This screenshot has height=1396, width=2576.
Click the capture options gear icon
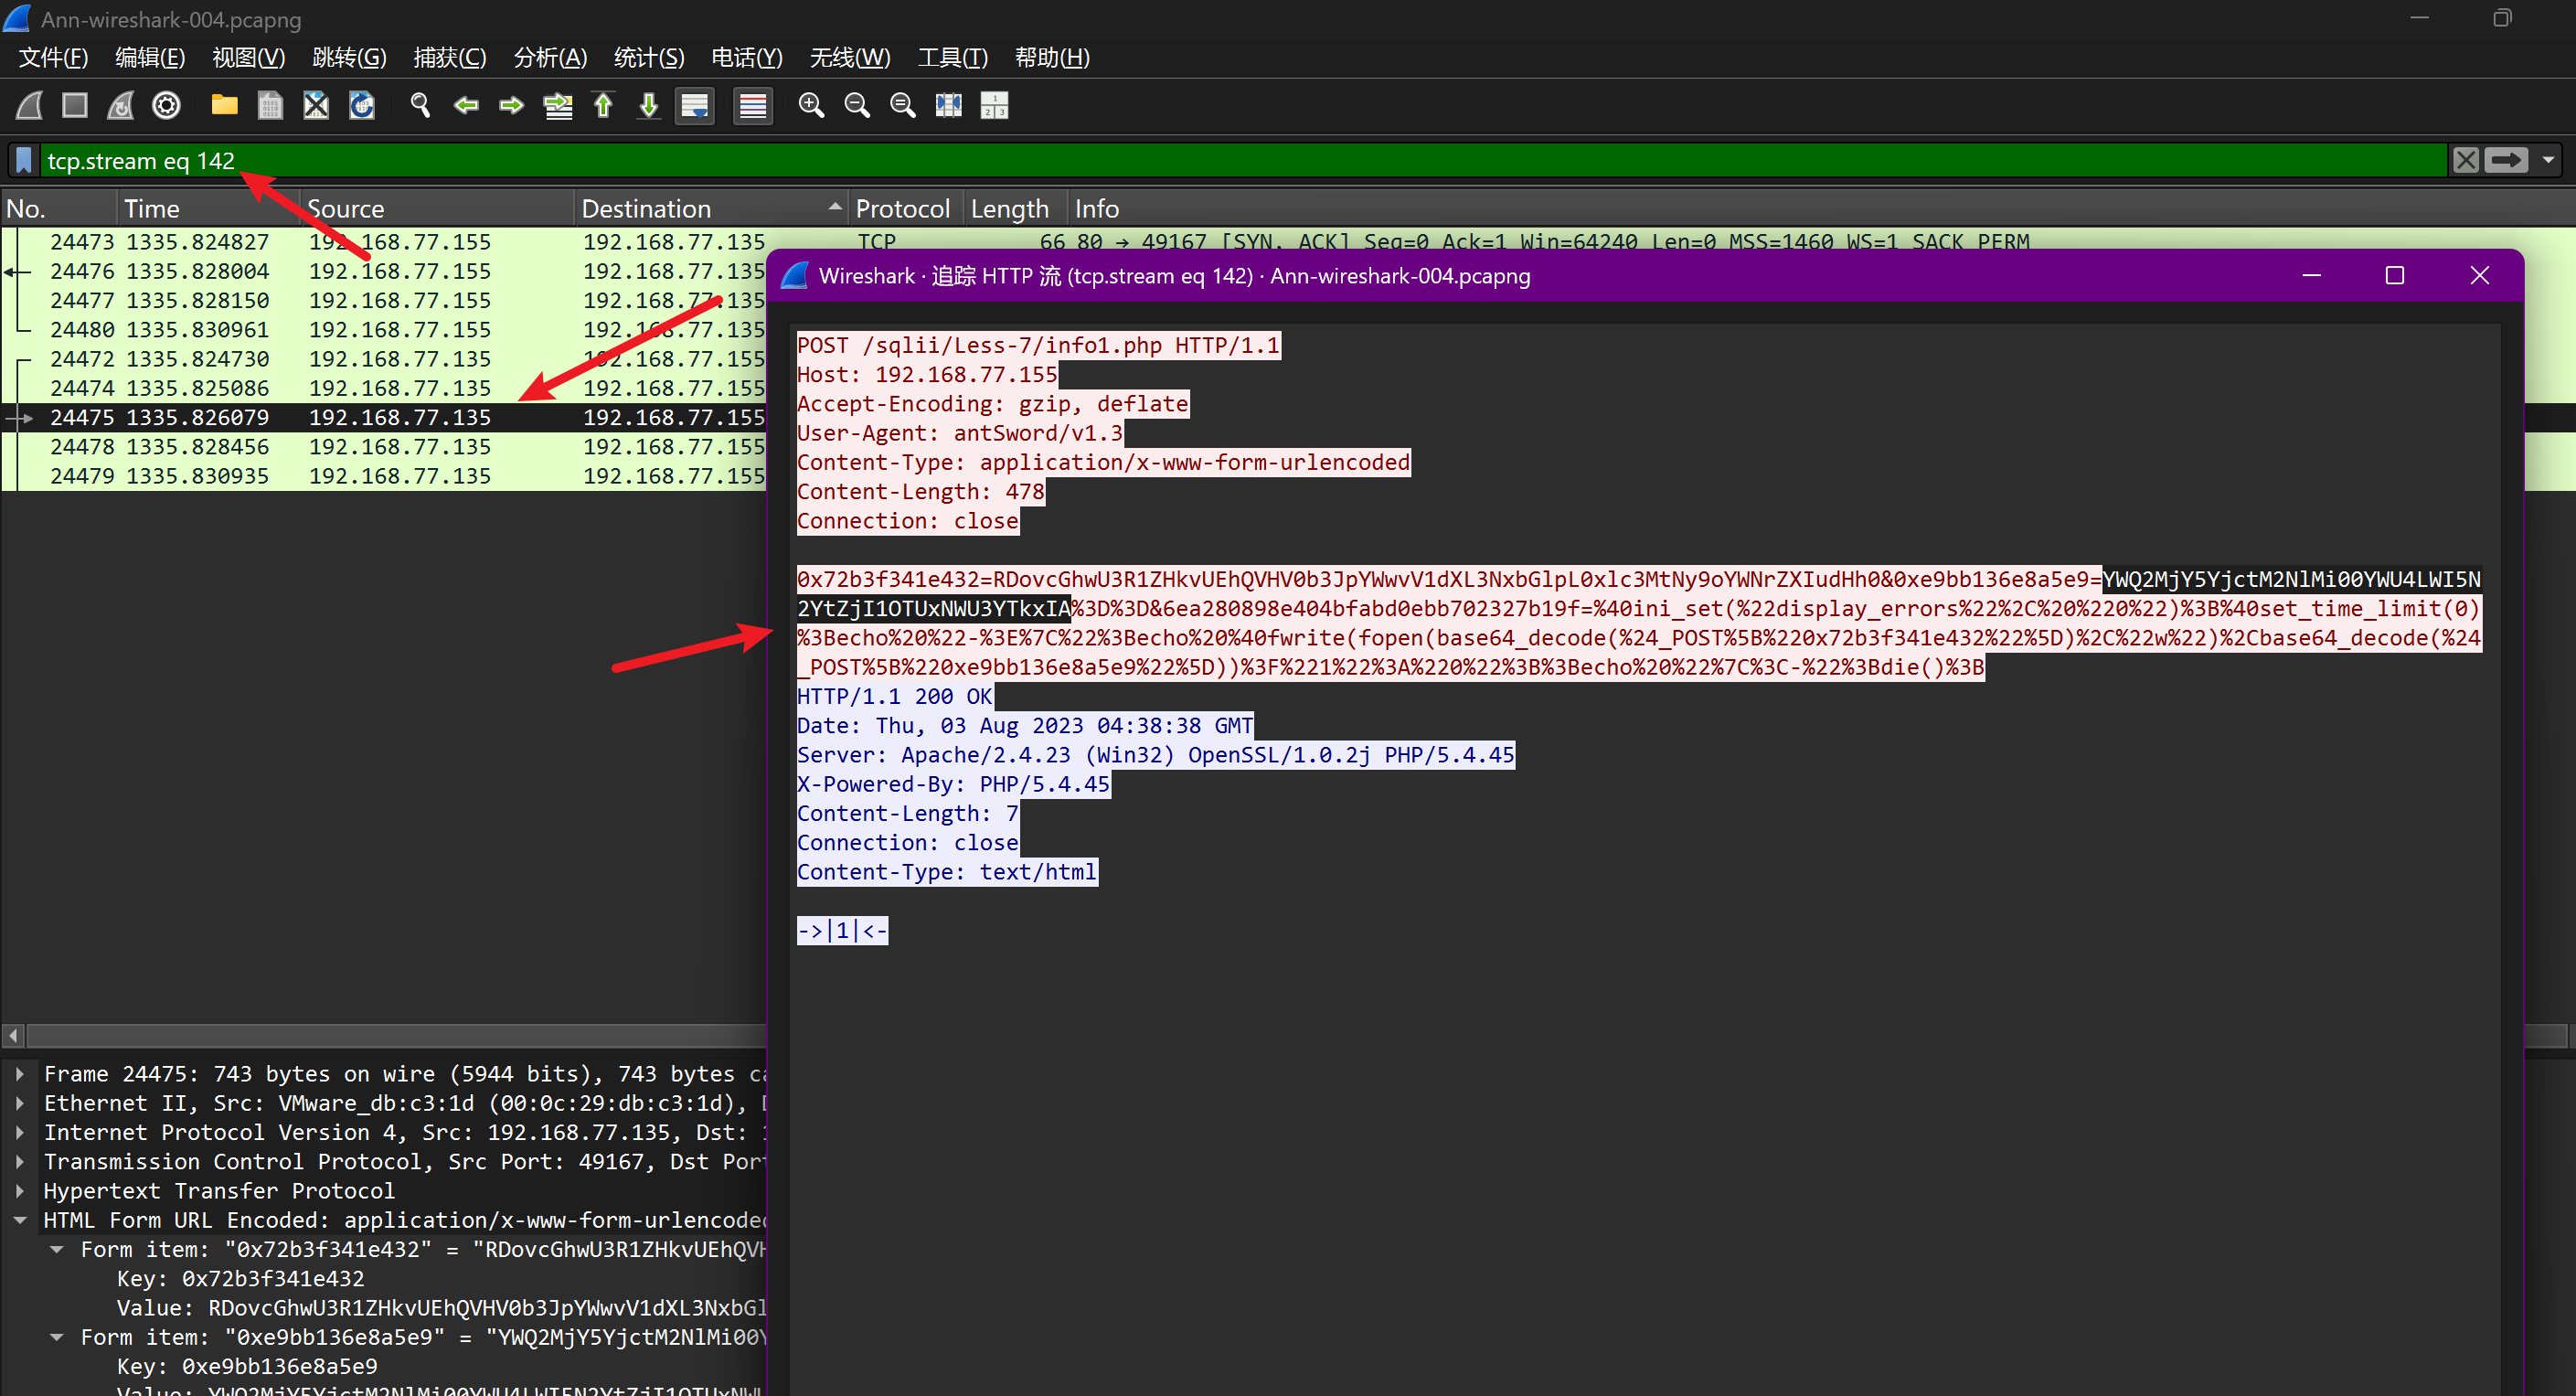[167, 105]
